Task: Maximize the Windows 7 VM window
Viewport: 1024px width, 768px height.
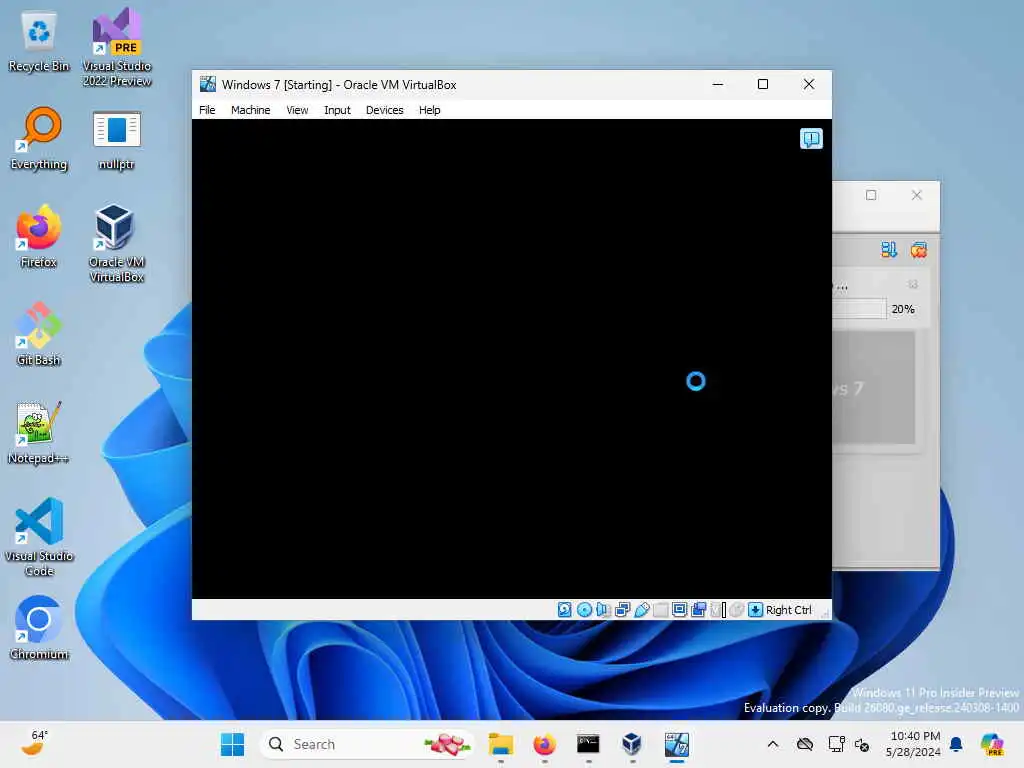Action: tap(763, 84)
